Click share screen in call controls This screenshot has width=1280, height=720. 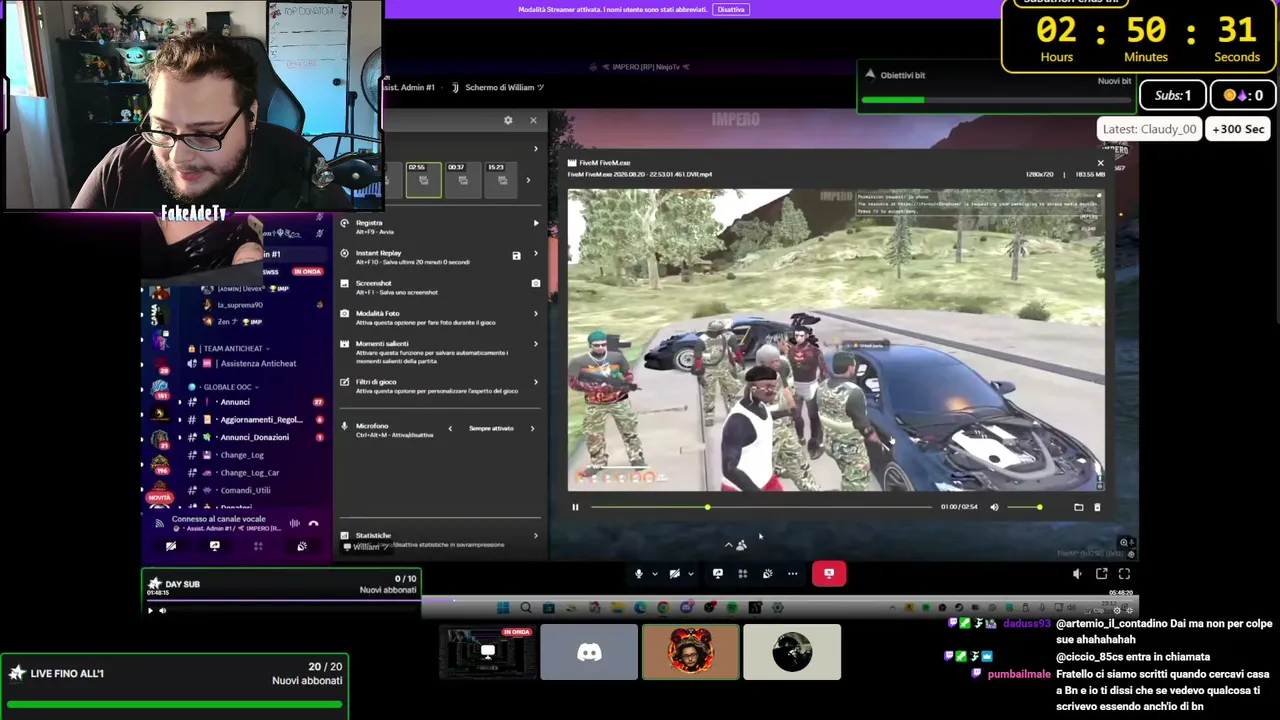pos(717,574)
